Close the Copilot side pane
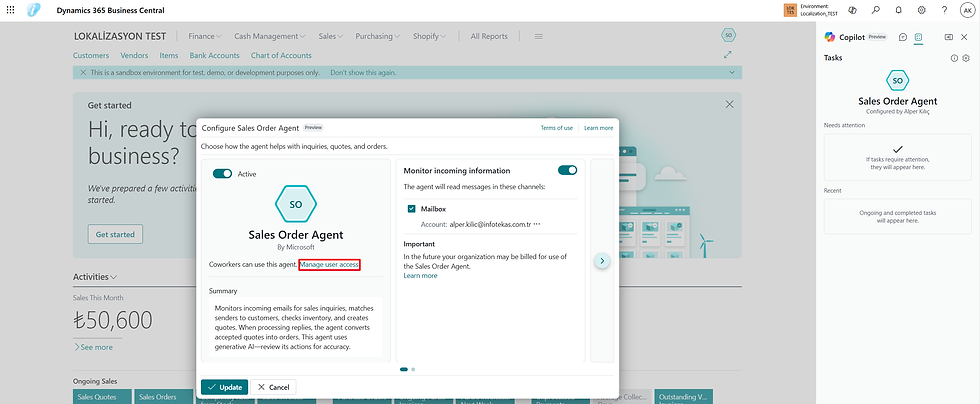The image size is (980, 404). pos(964,37)
